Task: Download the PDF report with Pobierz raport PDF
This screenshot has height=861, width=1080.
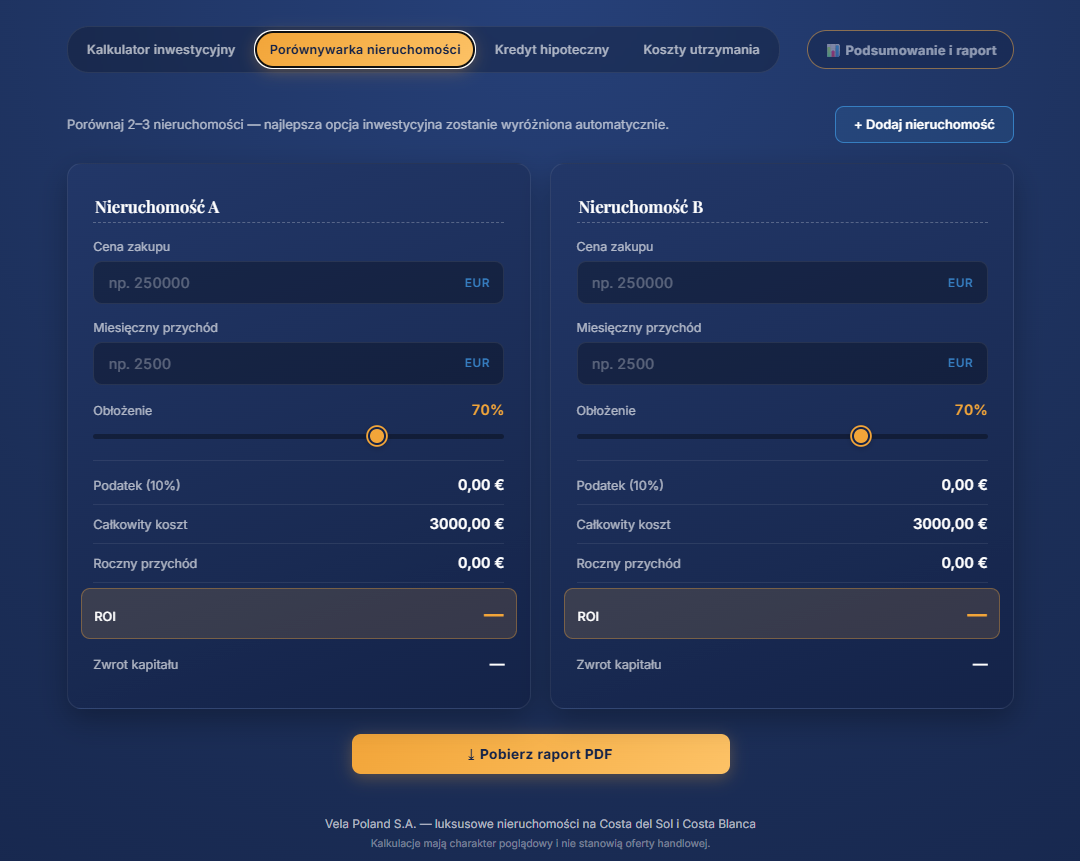Action: (x=541, y=754)
